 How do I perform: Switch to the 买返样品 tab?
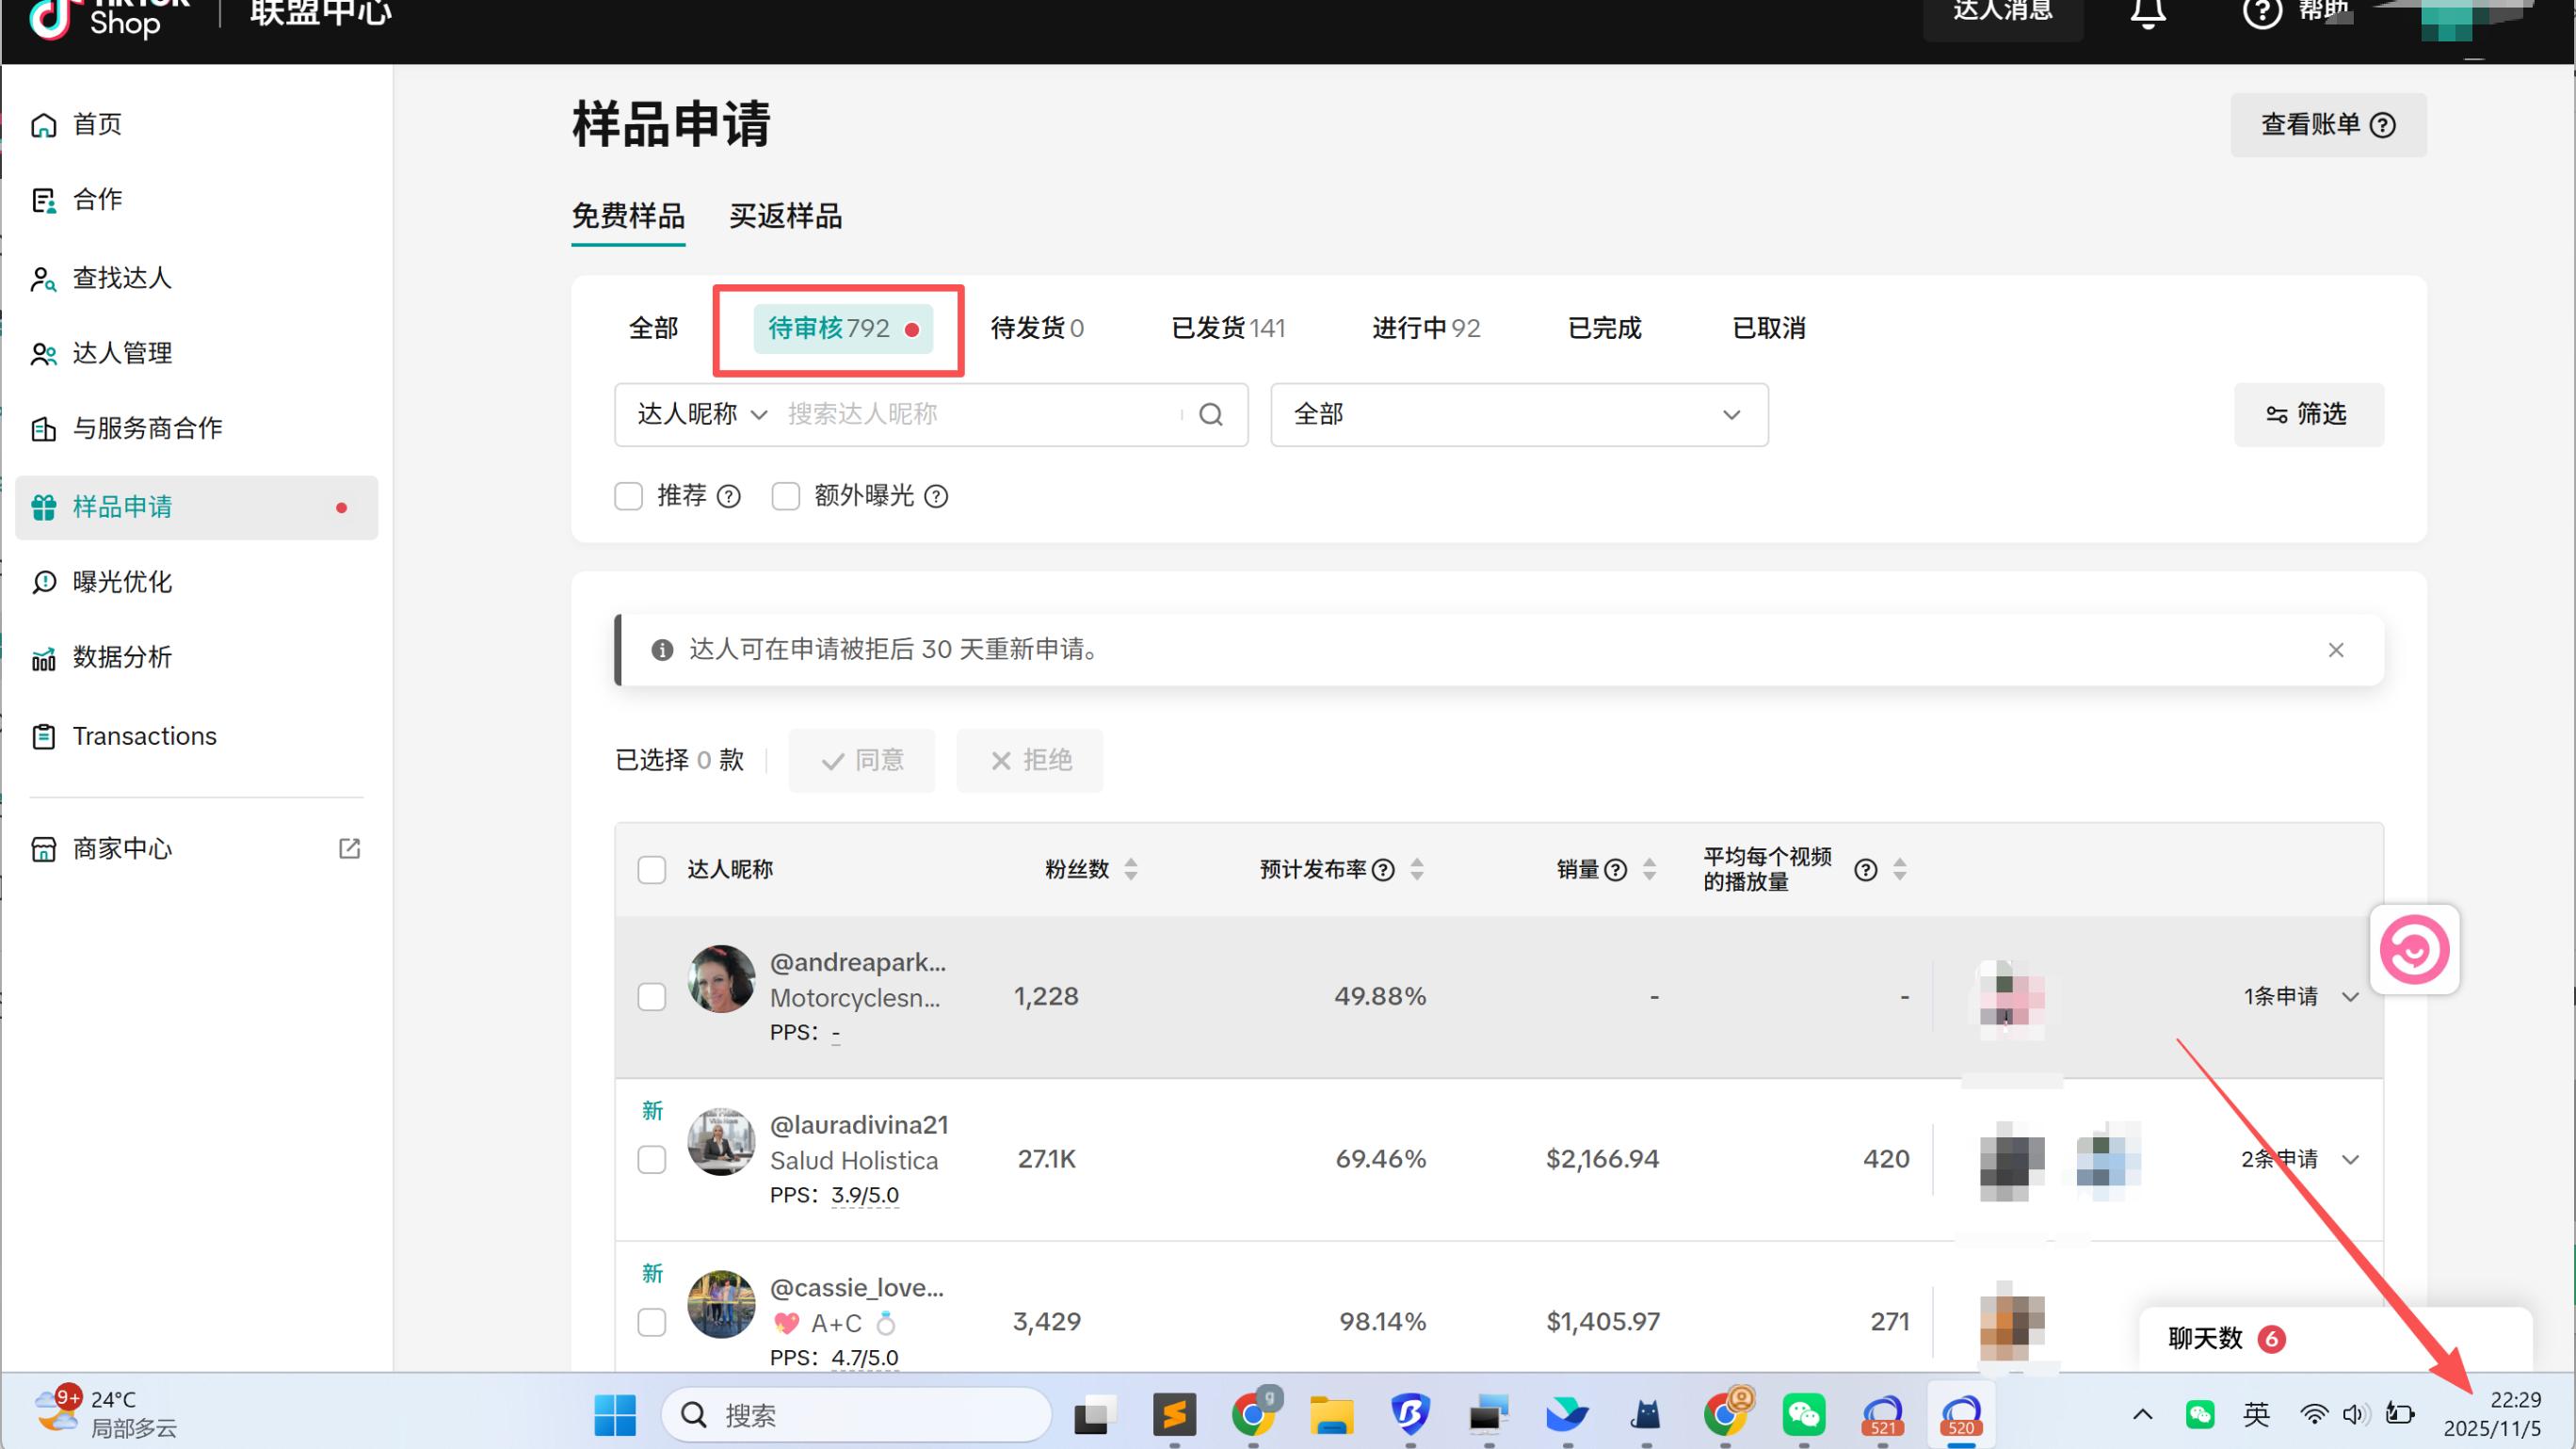pos(786,216)
